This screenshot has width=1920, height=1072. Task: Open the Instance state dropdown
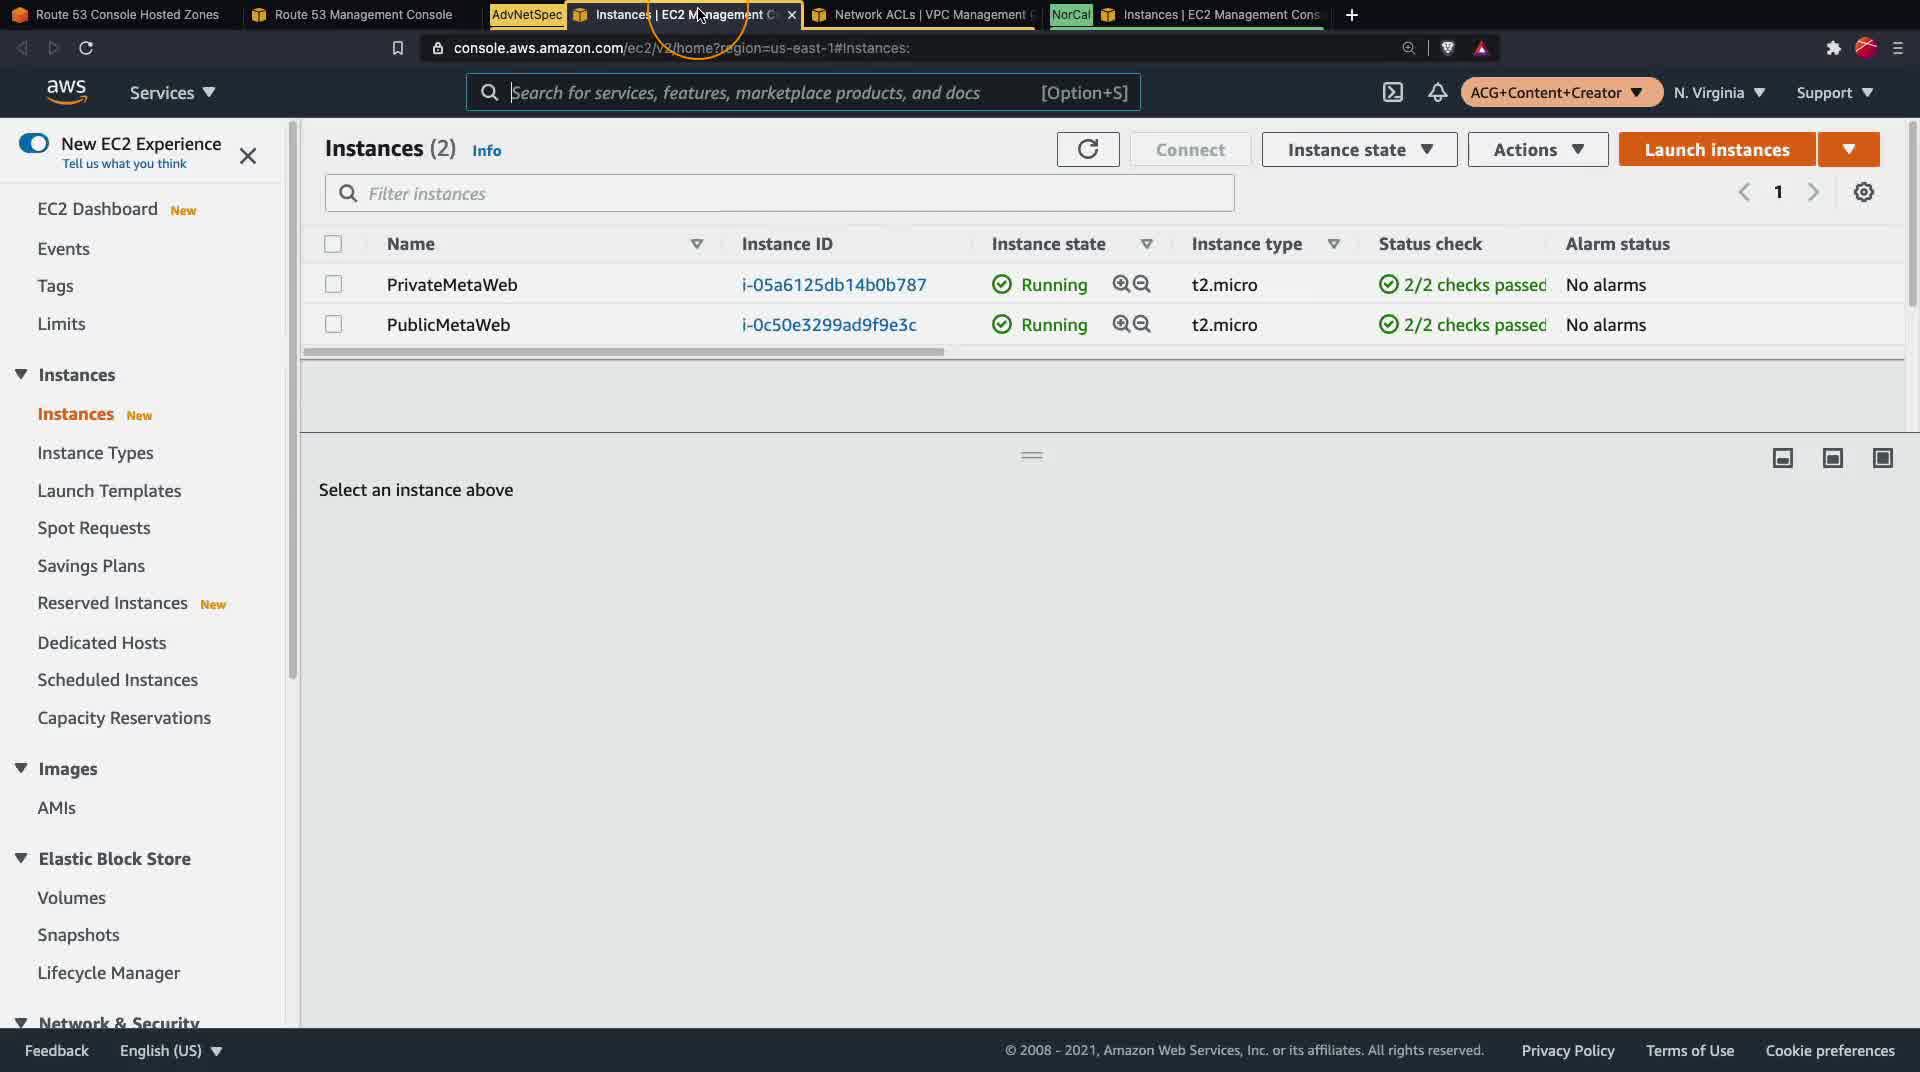coord(1360,150)
